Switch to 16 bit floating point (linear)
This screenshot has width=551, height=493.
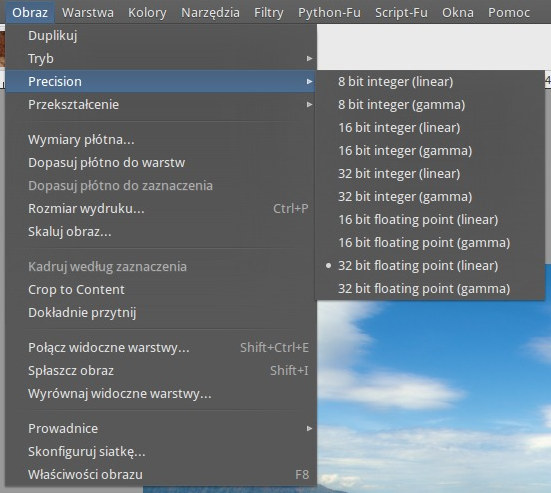430,220
